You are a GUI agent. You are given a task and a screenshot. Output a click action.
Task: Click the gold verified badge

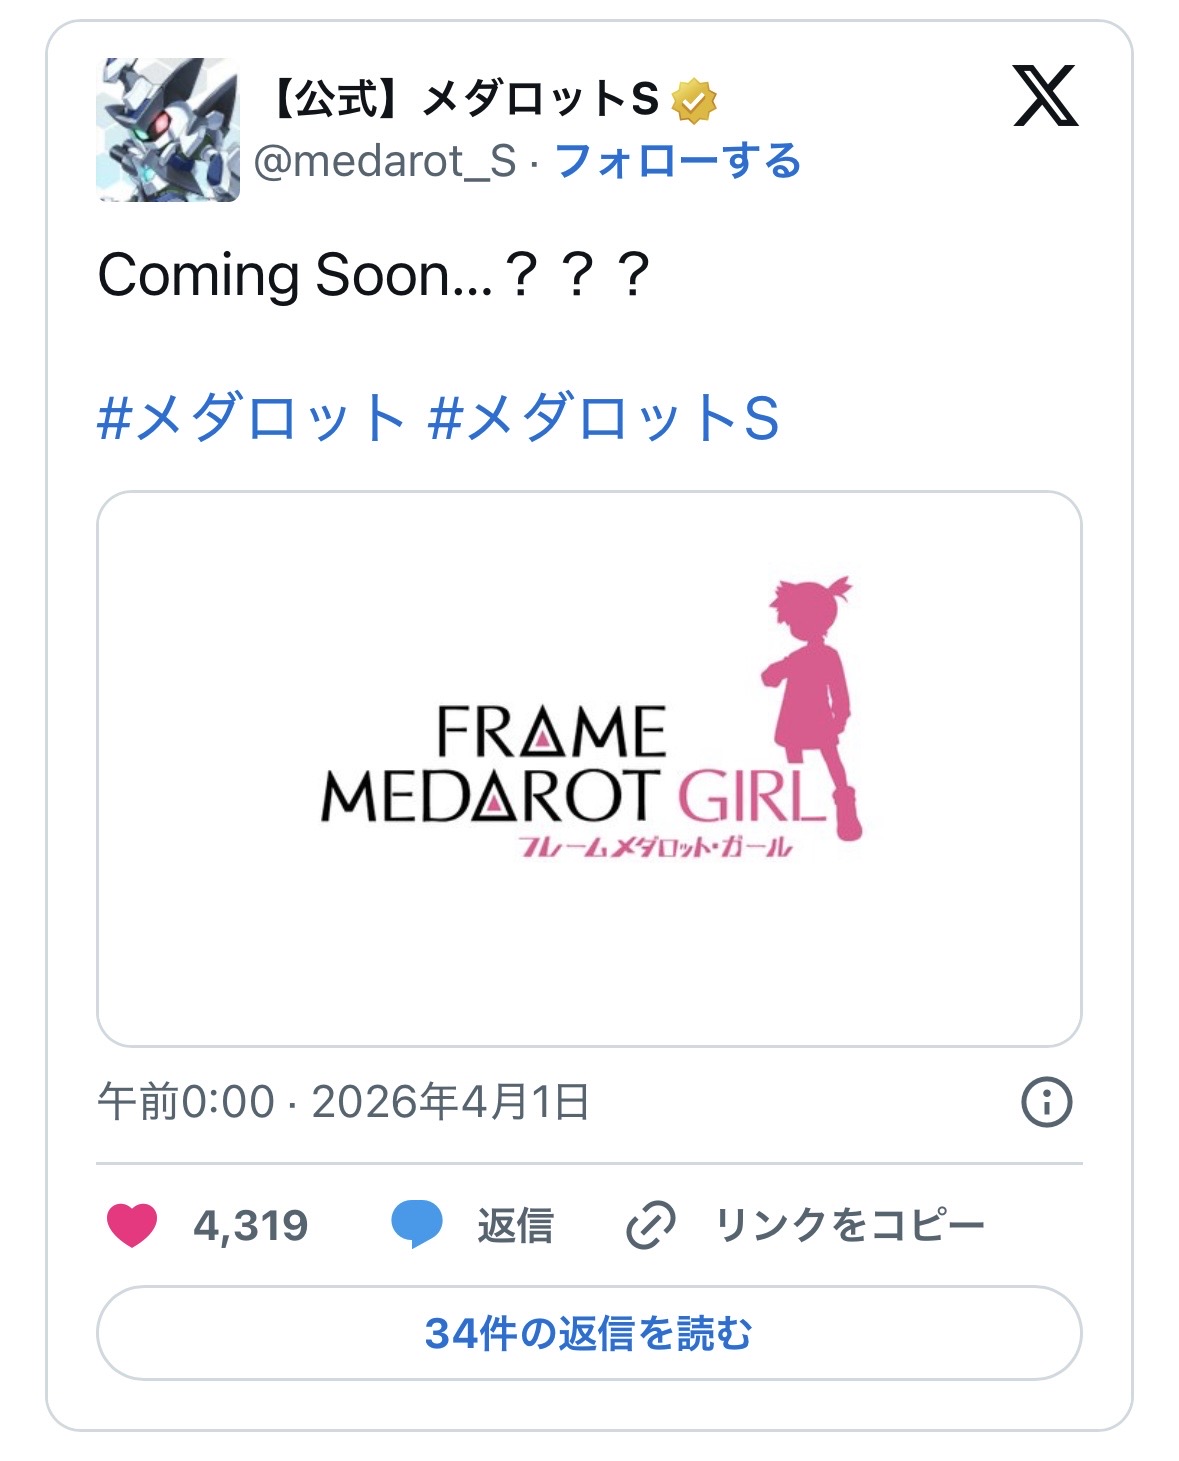click(694, 101)
